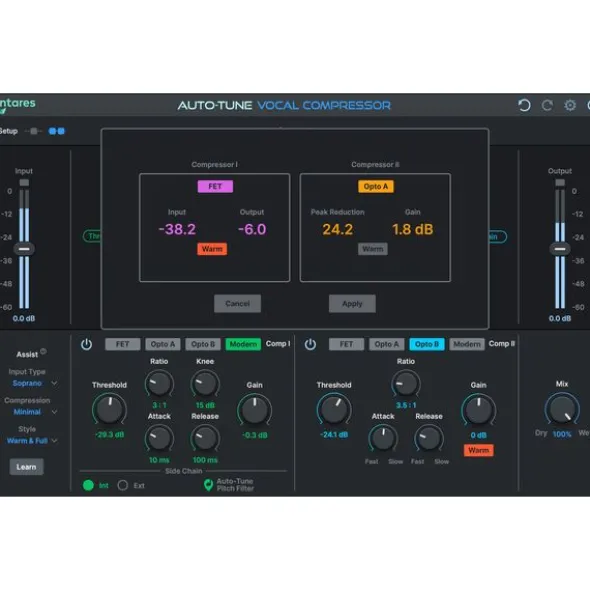The image size is (590, 591).
Task: Click the Output level fader handle
Action: tap(560, 249)
